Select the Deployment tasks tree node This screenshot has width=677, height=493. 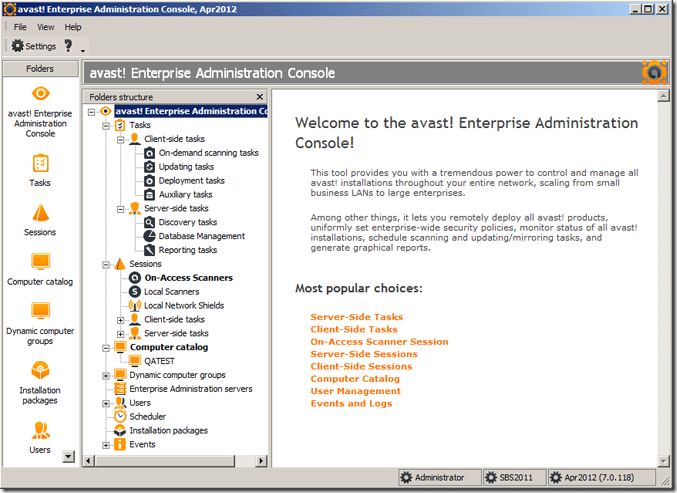[191, 180]
